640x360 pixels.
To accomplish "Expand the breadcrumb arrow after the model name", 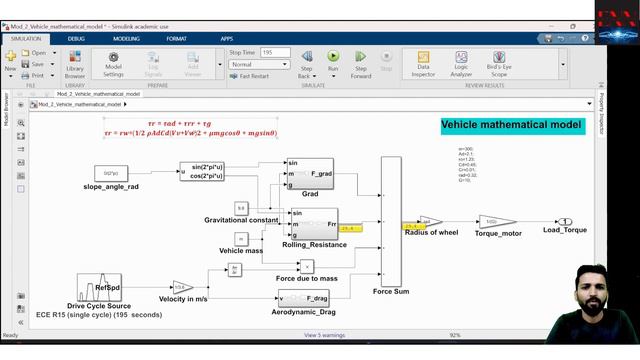I will point(125,104).
